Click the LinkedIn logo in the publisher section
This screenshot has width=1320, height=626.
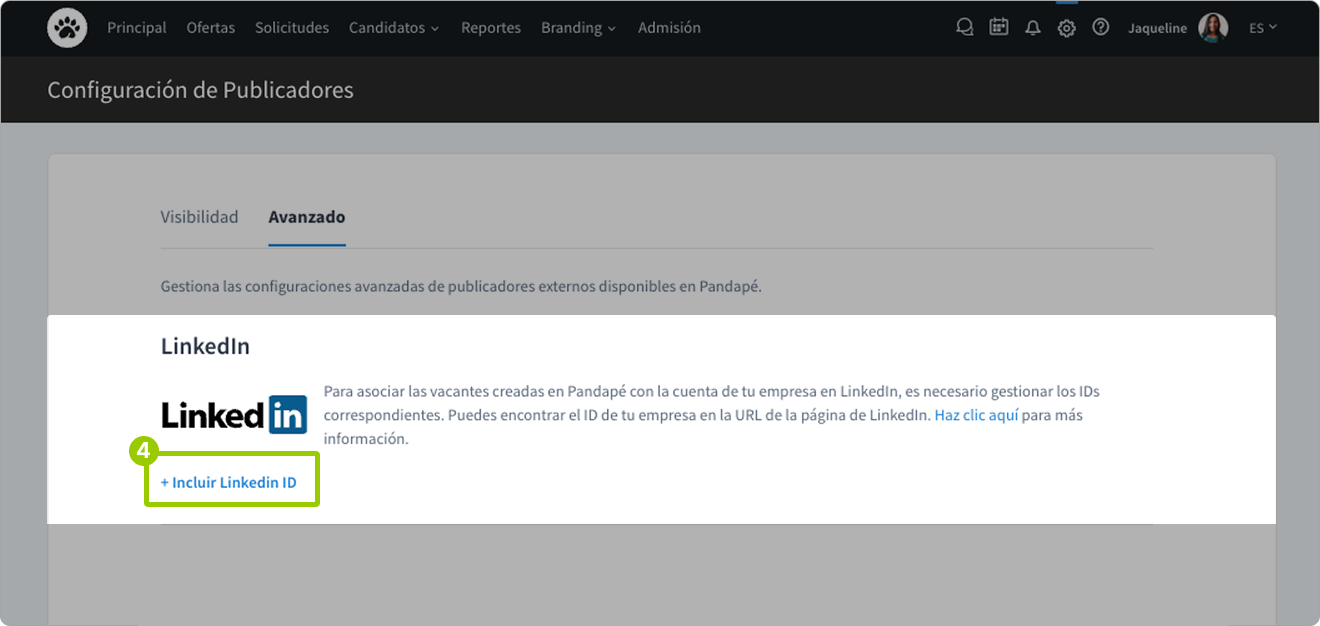click(233, 412)
